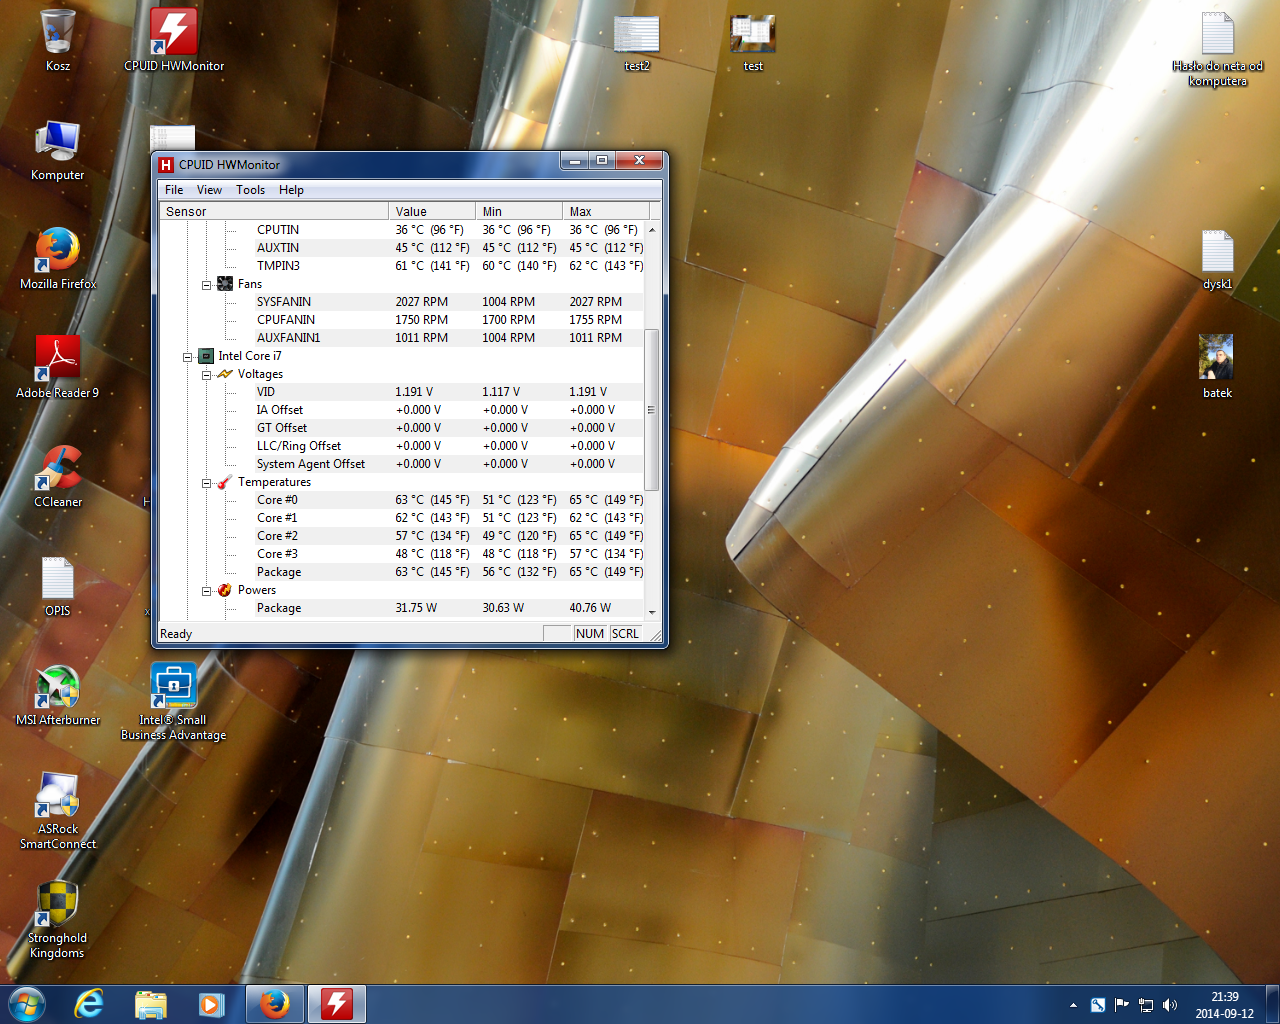The height and width of the screenshot is (1024, 1280).
Task: Open Intel Small Business Advantage icon
Action: tap(173, 687)
